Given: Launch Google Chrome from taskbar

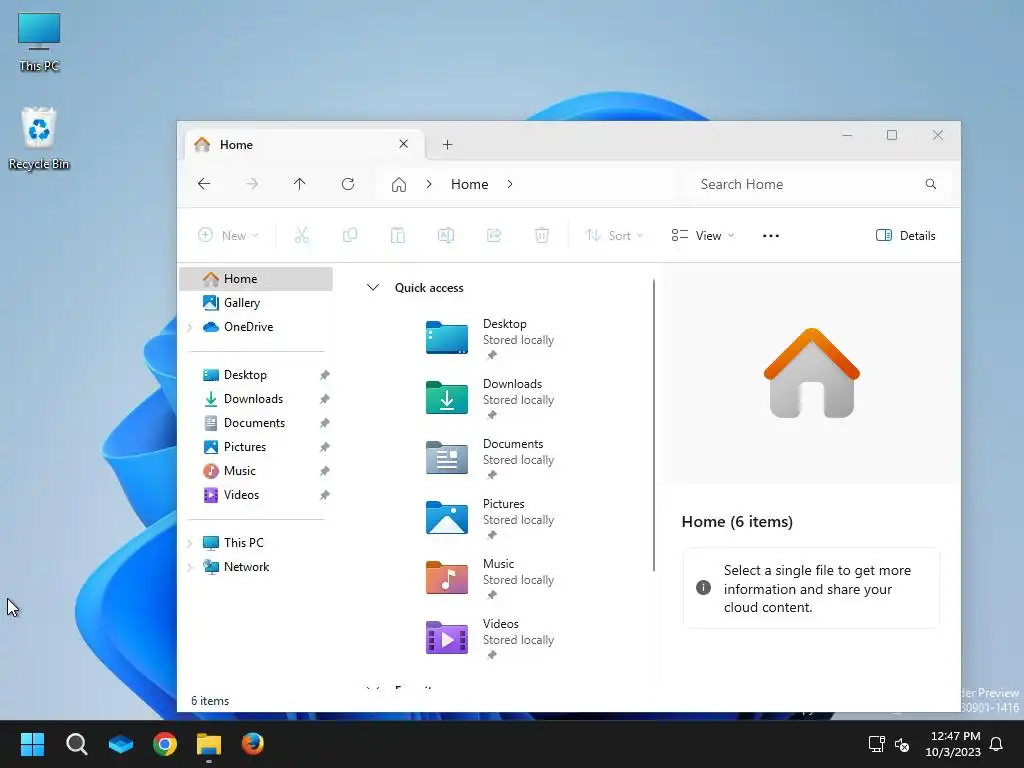Looking at the screenshot, I should [165, 744].
